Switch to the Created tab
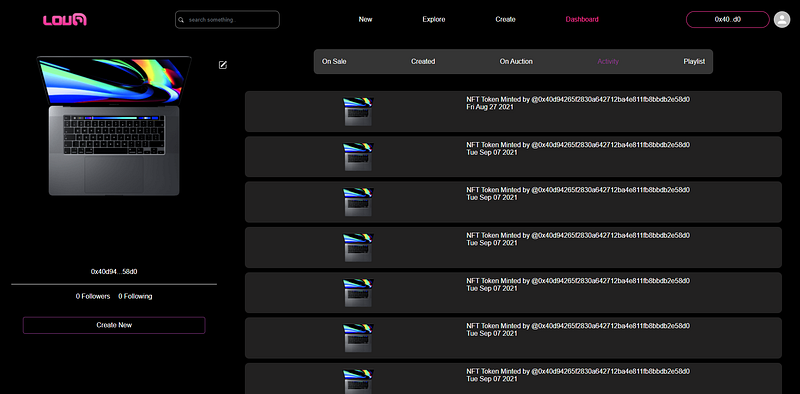 tap(423, 61)
